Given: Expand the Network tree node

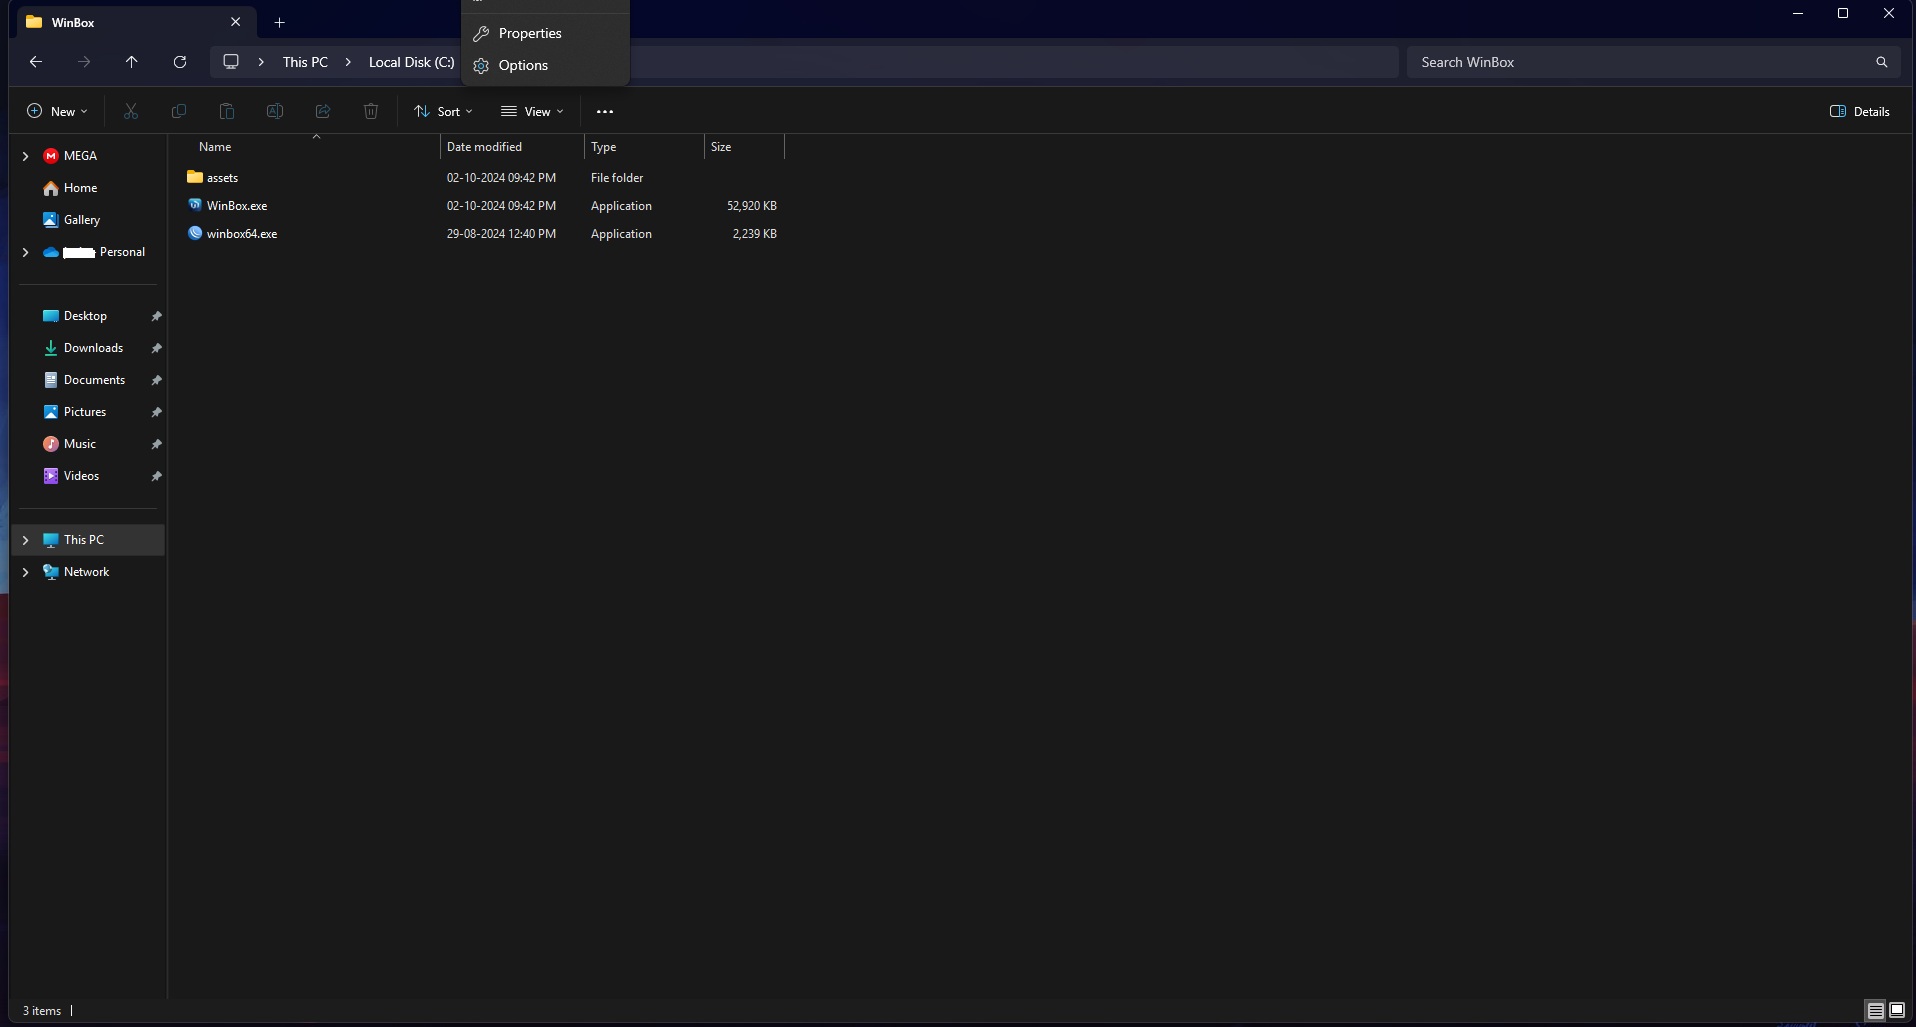Looking at the screenshot, I should click(26, 572).
